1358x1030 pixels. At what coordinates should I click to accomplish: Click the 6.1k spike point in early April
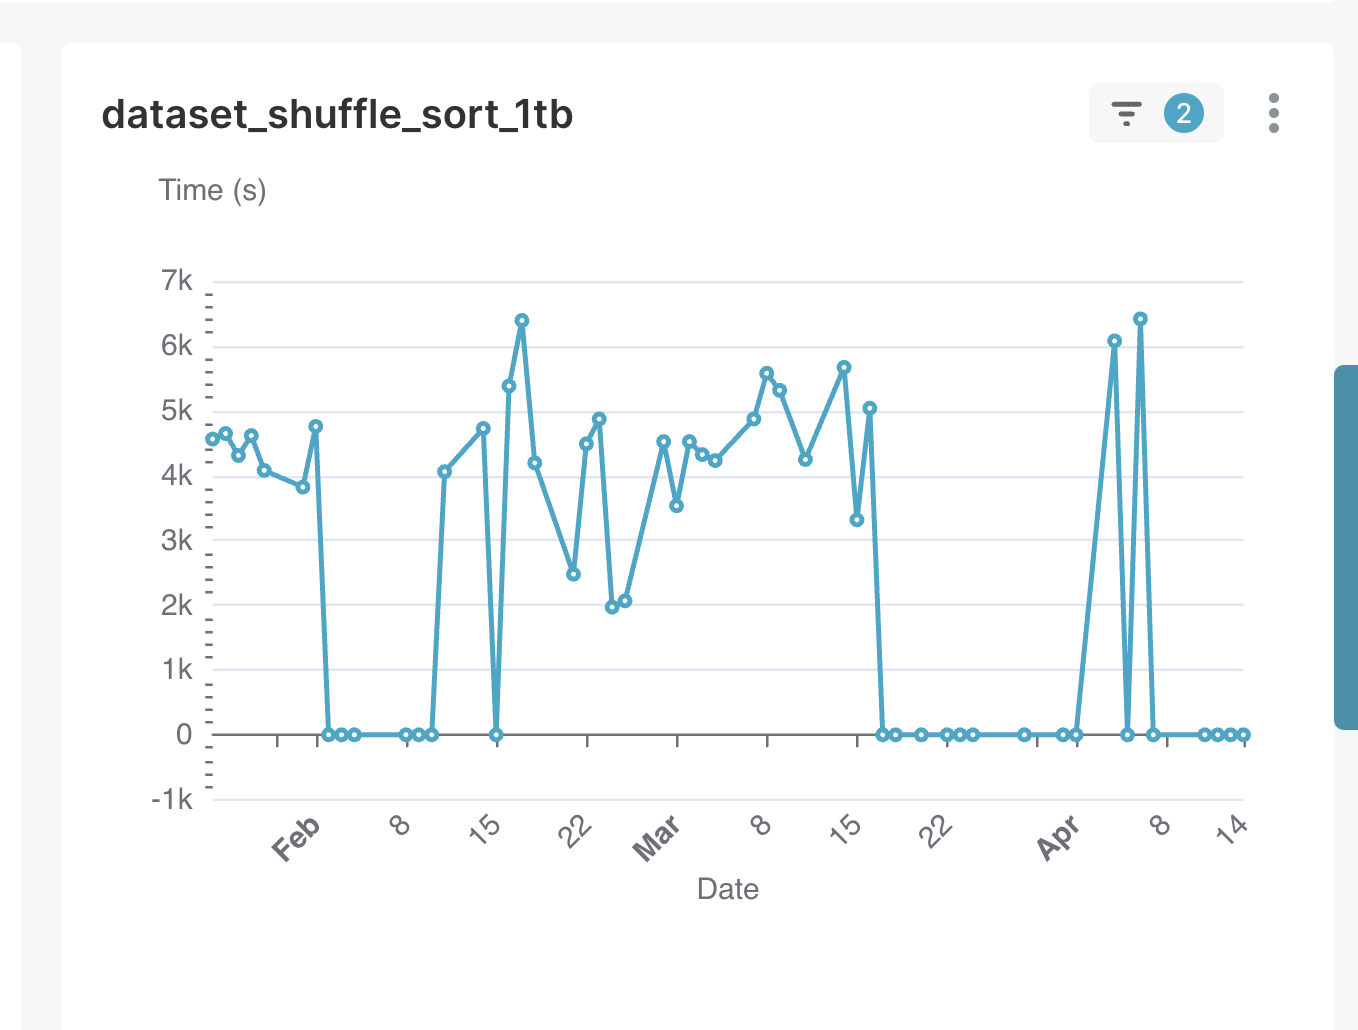(x=1113, y=341)
